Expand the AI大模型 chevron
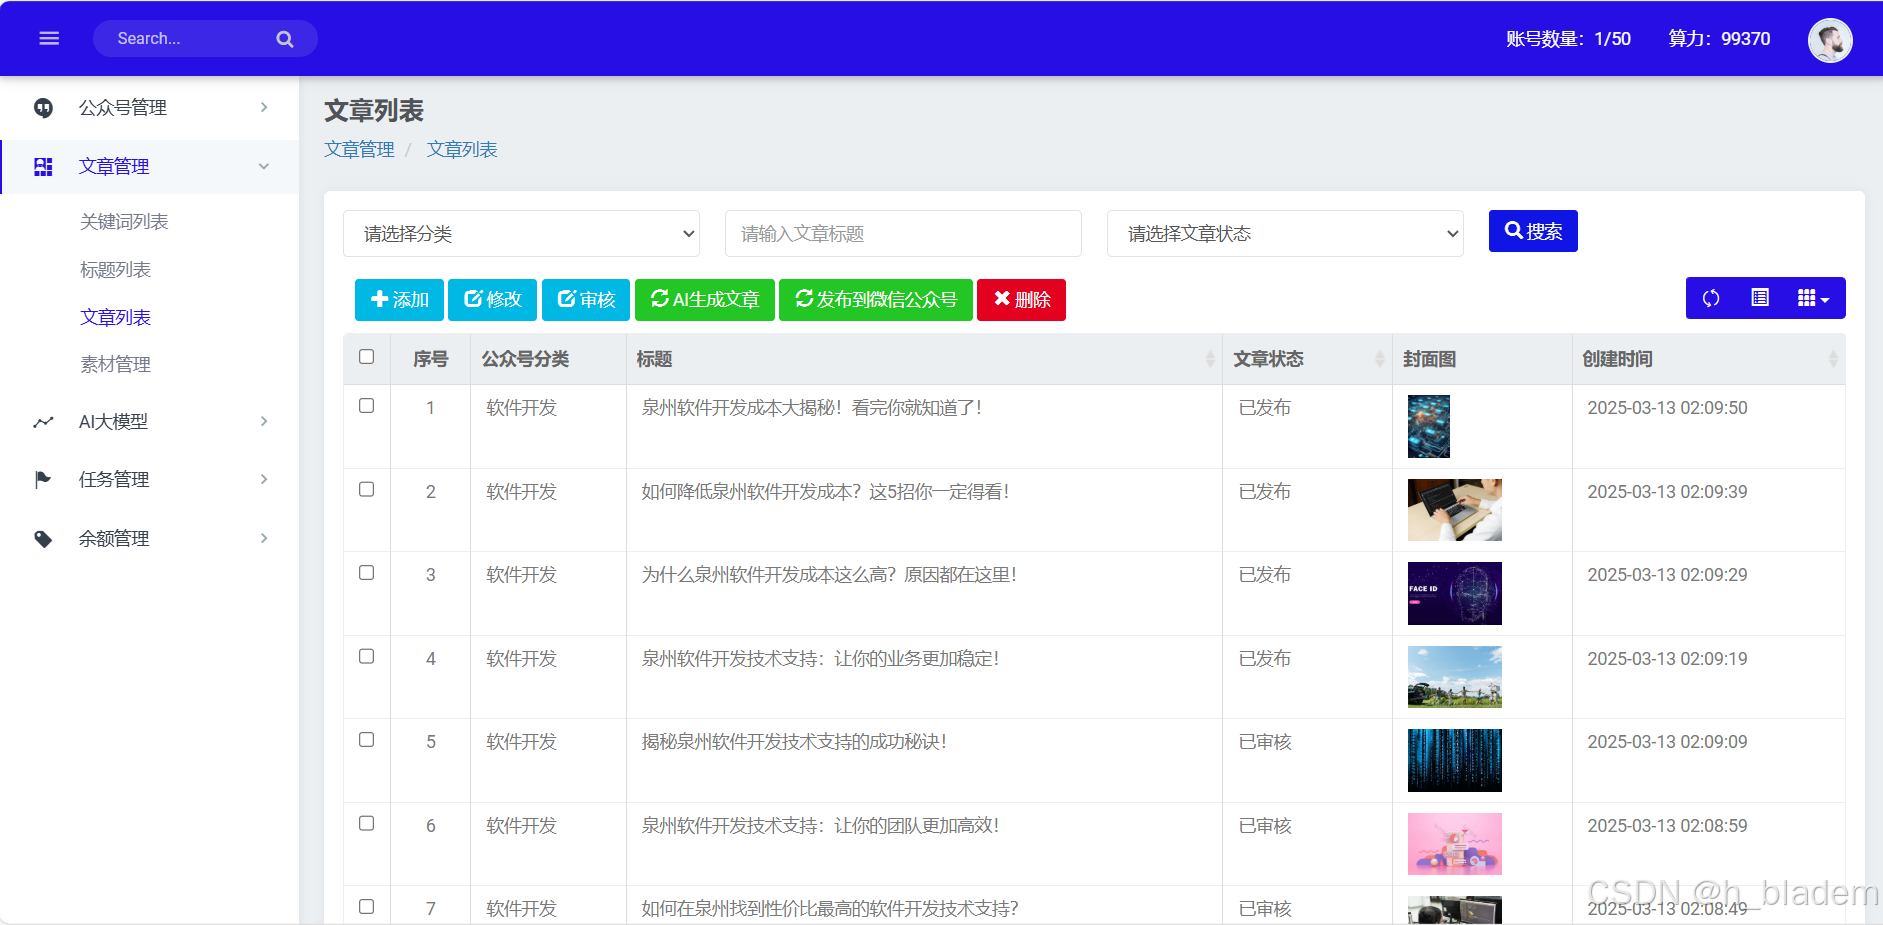The height and width of the screenshot is (925, 1883). tap(264, 421)
